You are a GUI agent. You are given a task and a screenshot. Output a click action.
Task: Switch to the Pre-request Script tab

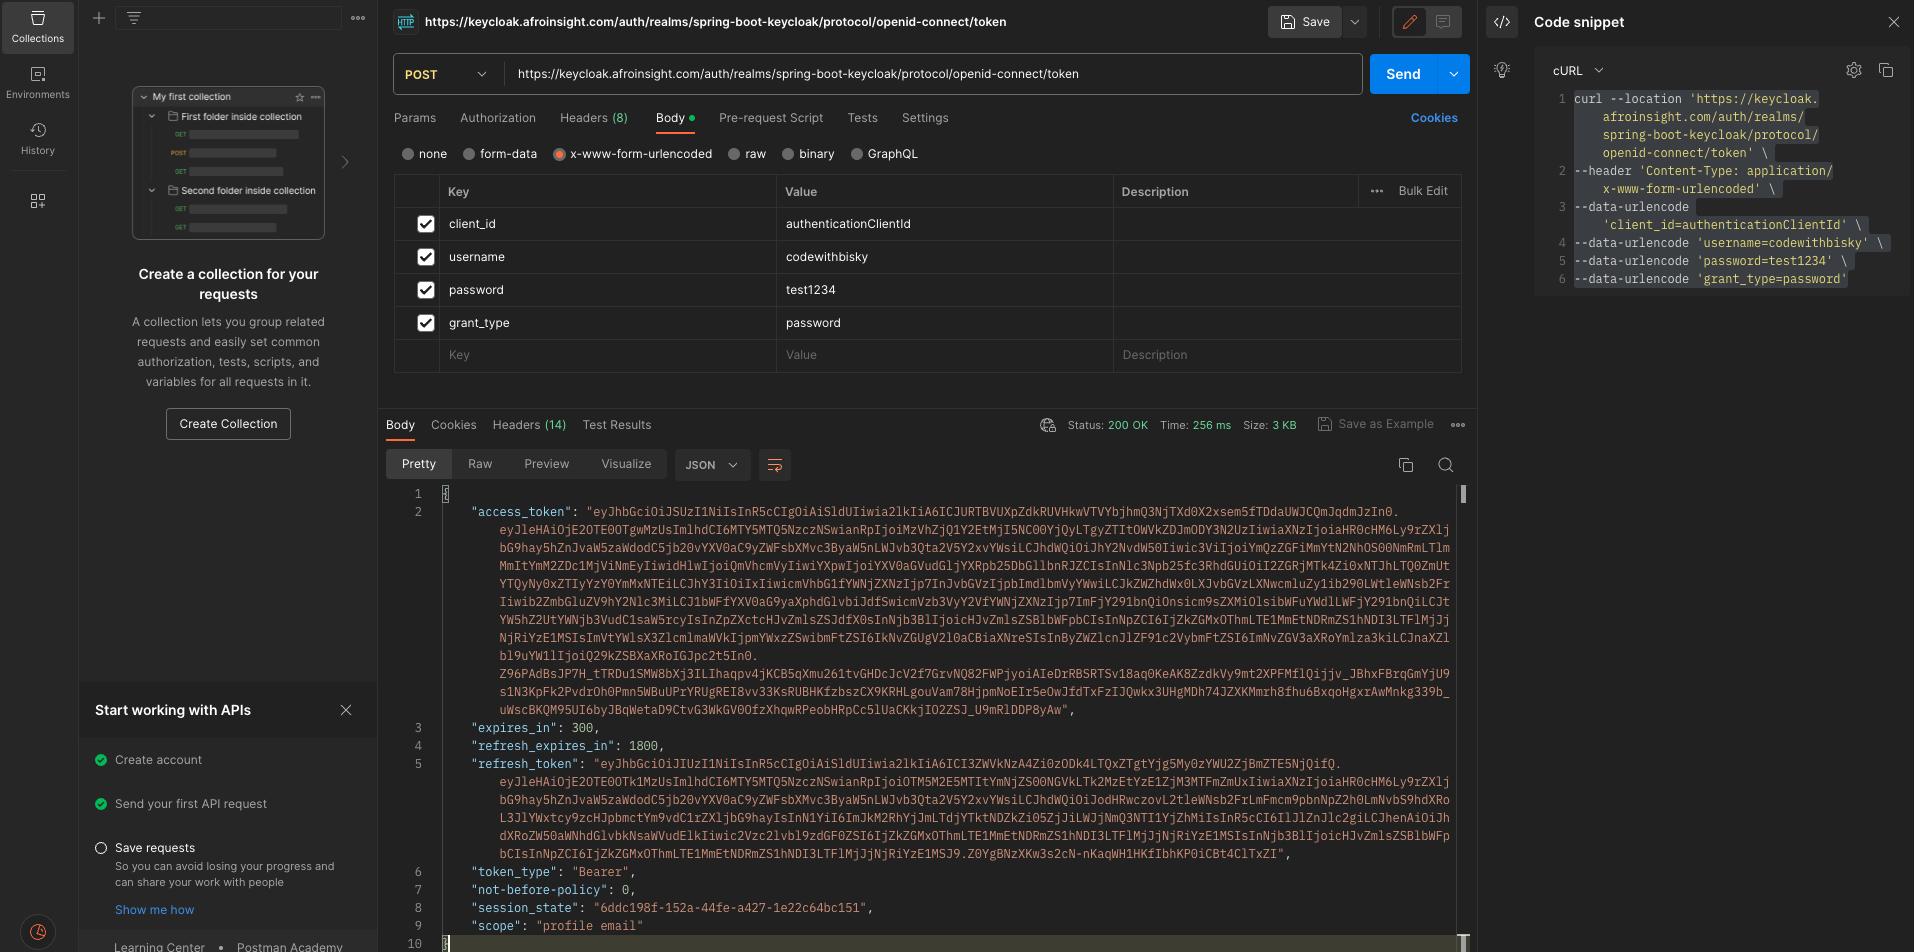771,118
